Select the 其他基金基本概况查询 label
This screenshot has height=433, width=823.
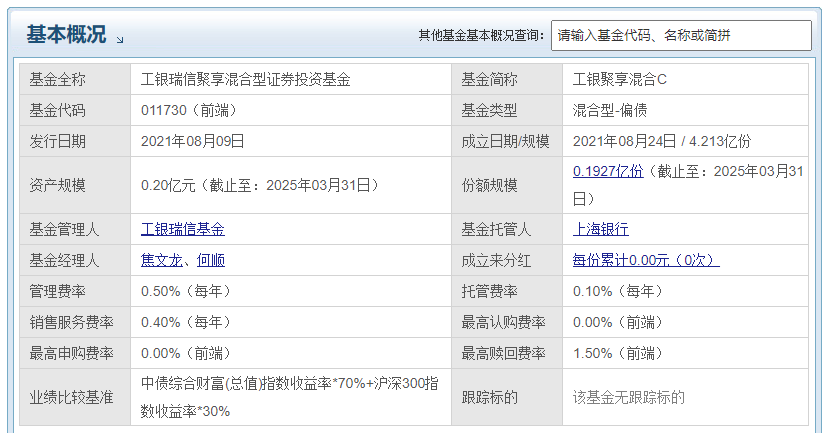tap(481, 36)
